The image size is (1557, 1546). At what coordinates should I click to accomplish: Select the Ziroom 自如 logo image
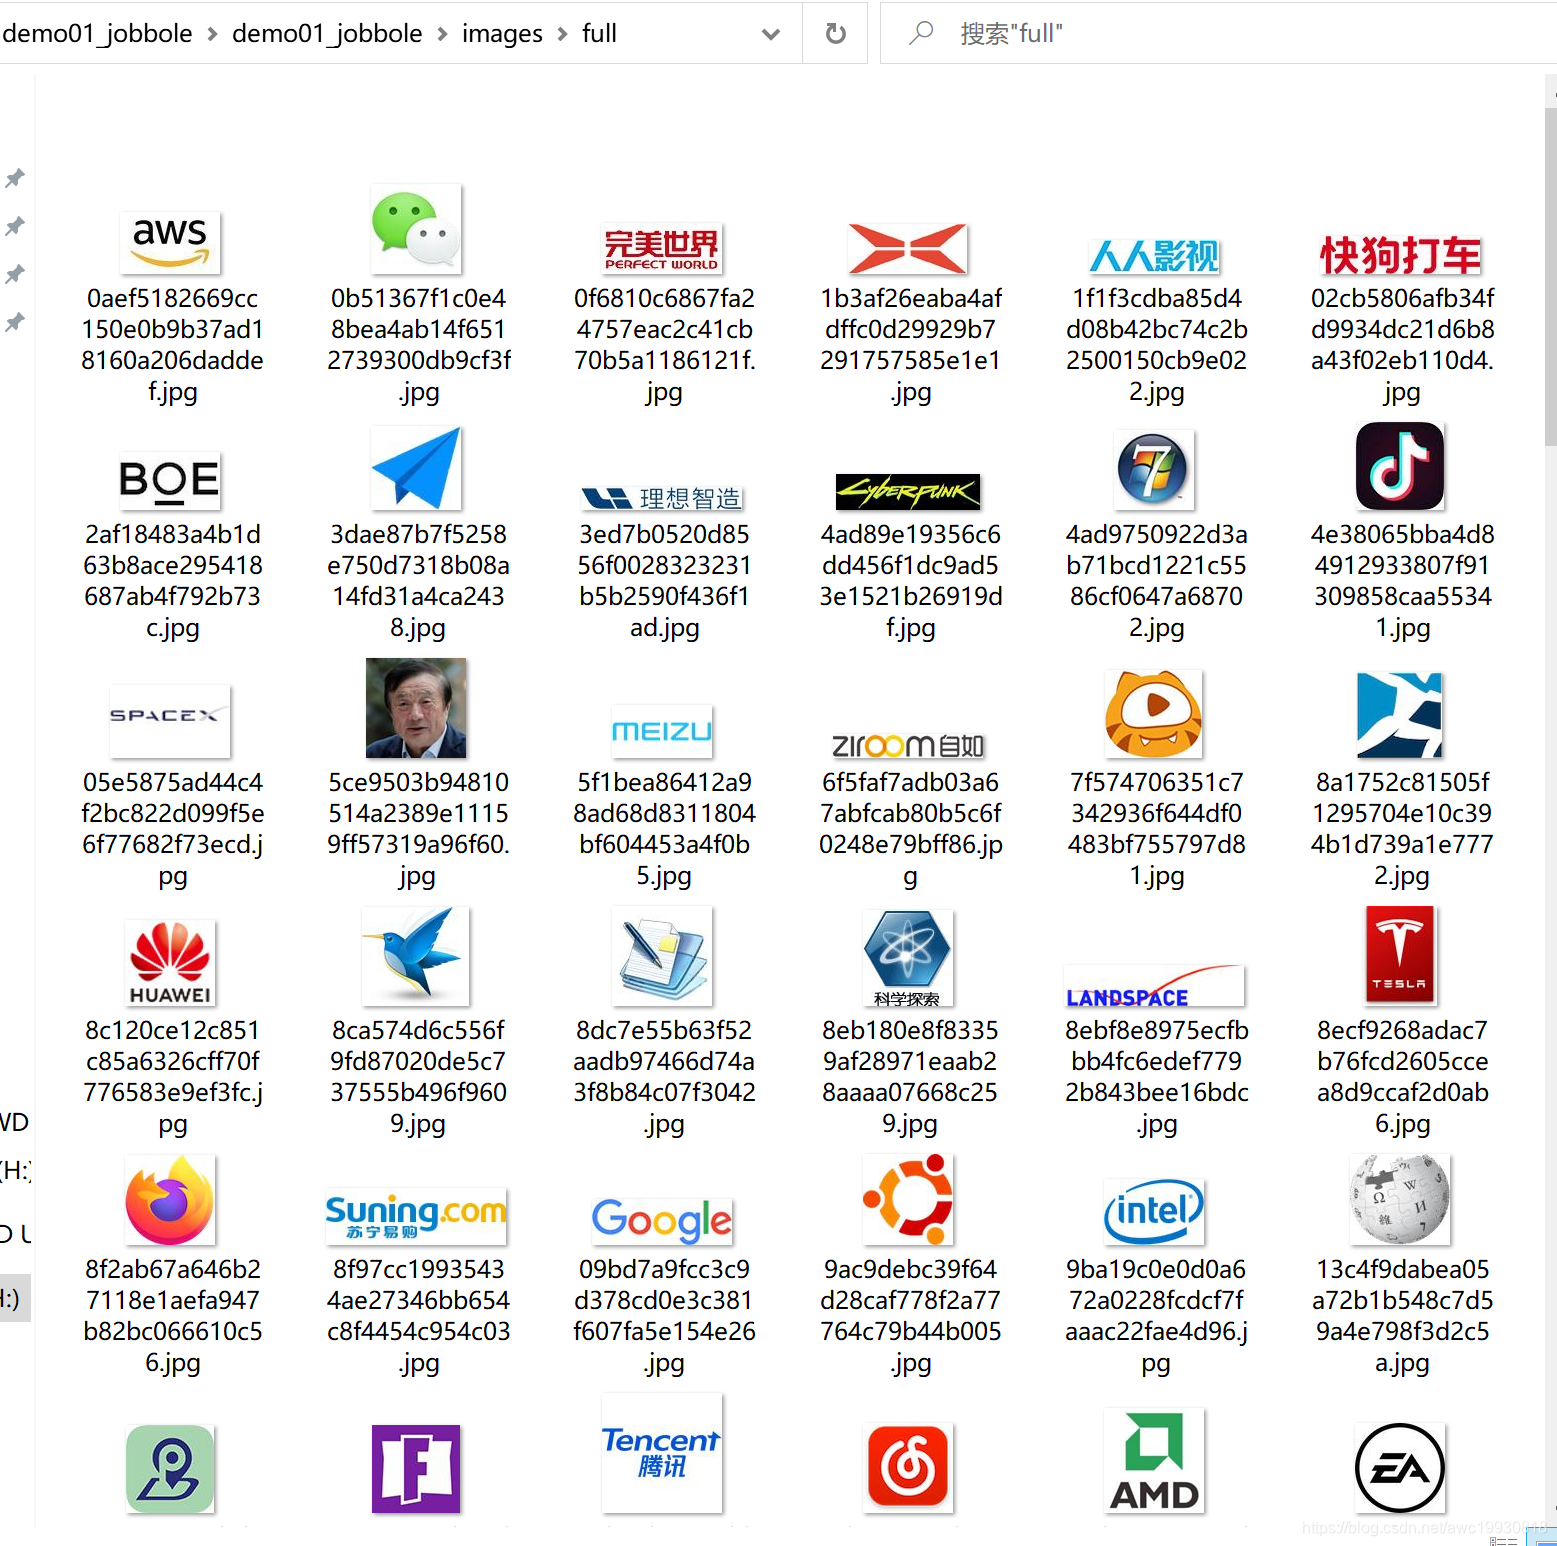908,745
